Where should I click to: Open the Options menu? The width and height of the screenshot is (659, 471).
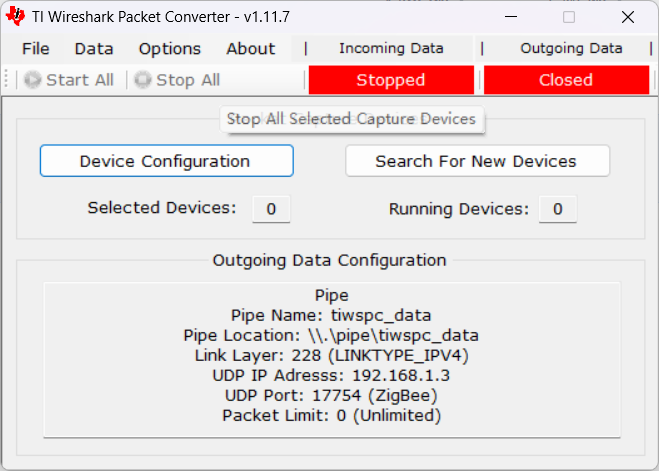[170, 49]
